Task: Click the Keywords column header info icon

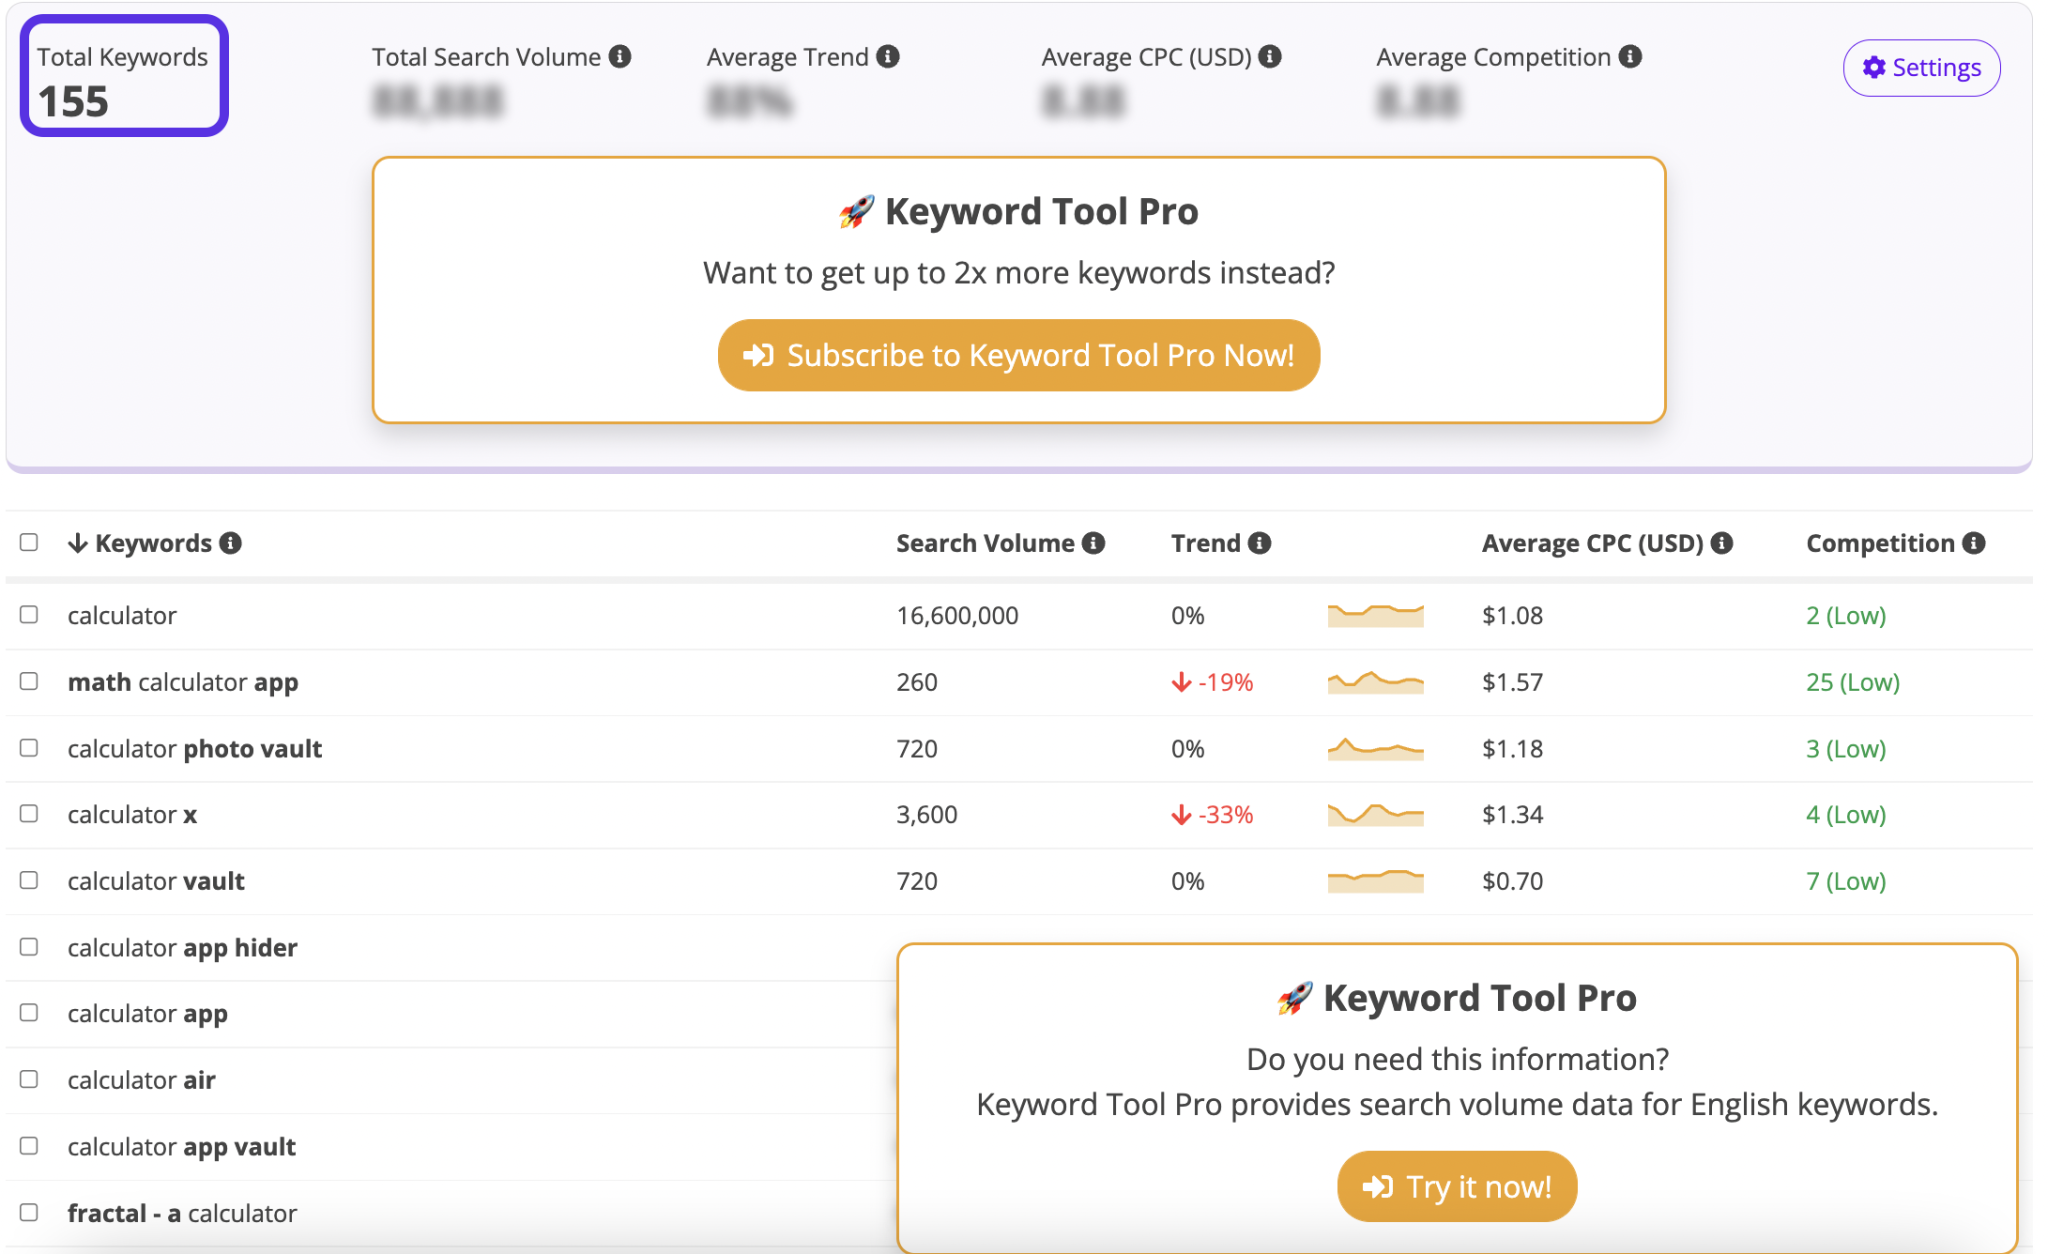Action: (x=231, y=543)
